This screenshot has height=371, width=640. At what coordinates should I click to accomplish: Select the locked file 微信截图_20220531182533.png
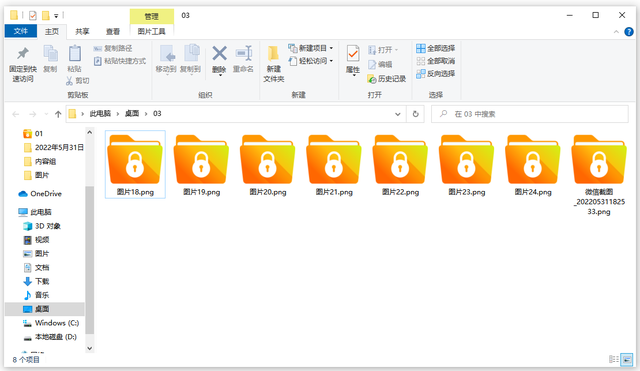pyautogui.click(x=599, y=175)
